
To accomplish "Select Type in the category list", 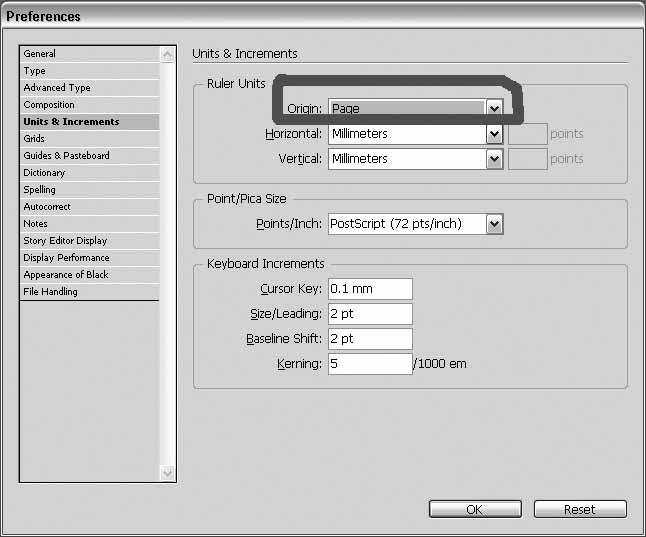I will [89, 71].
